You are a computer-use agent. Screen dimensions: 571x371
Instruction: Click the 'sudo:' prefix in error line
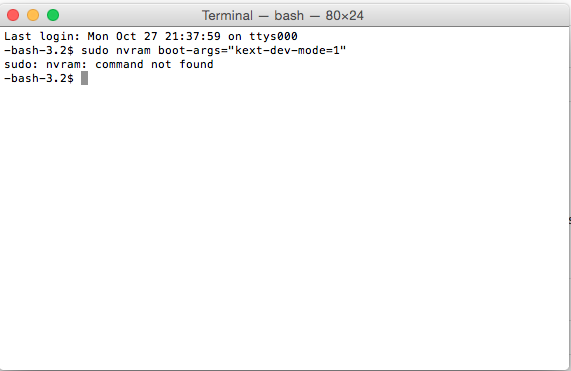(x=21, y=64)
